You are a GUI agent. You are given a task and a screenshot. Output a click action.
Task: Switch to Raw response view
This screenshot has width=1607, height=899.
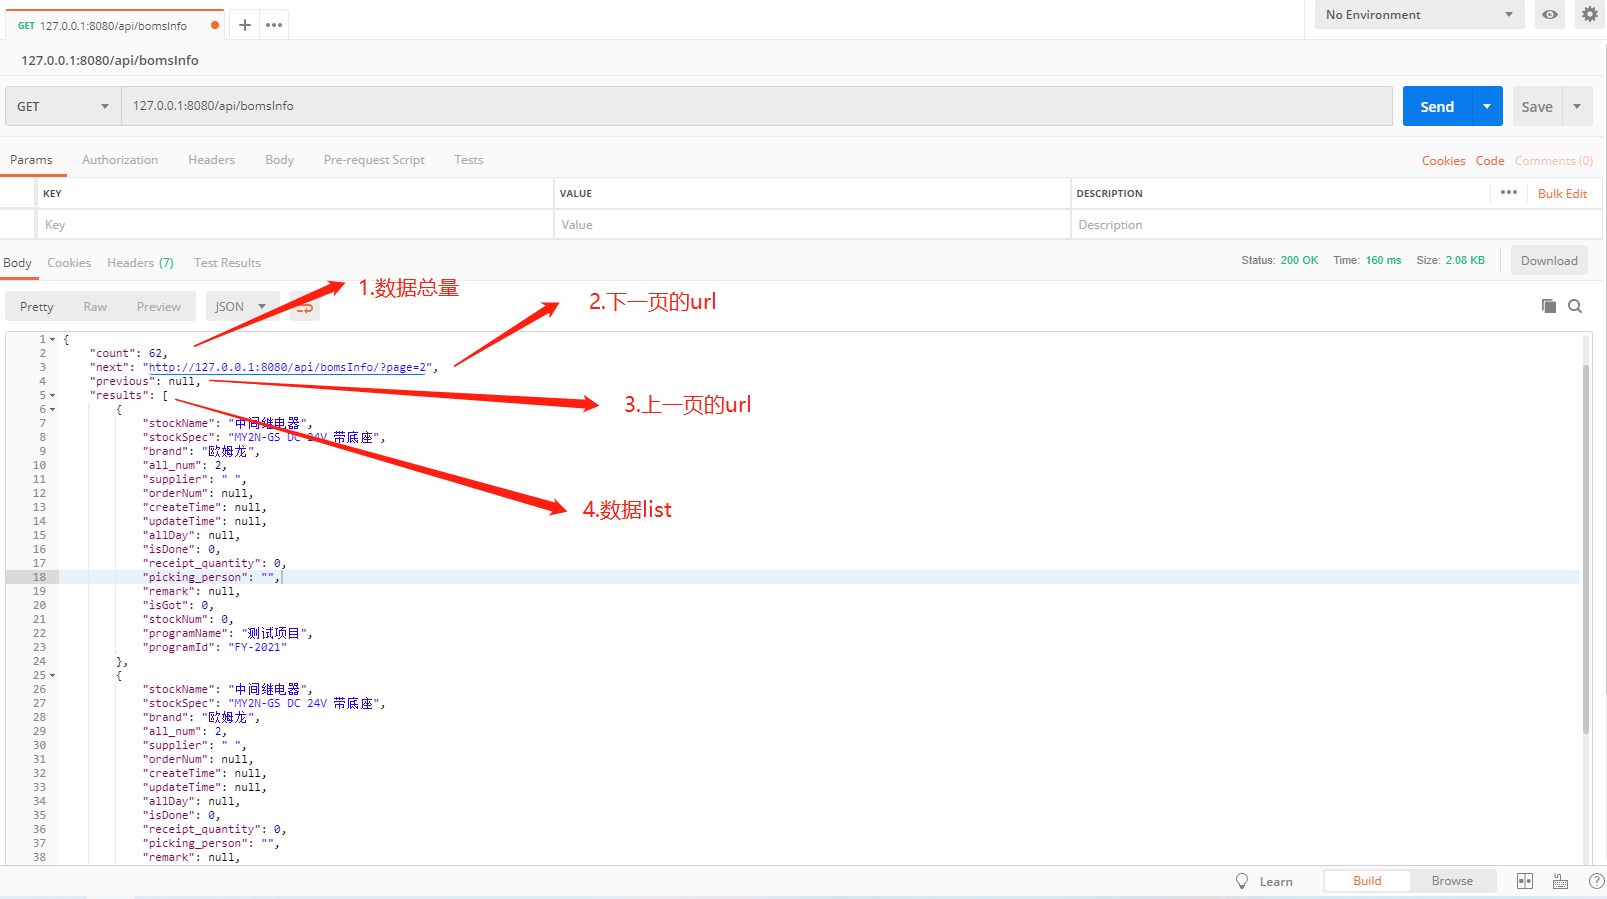95,307
